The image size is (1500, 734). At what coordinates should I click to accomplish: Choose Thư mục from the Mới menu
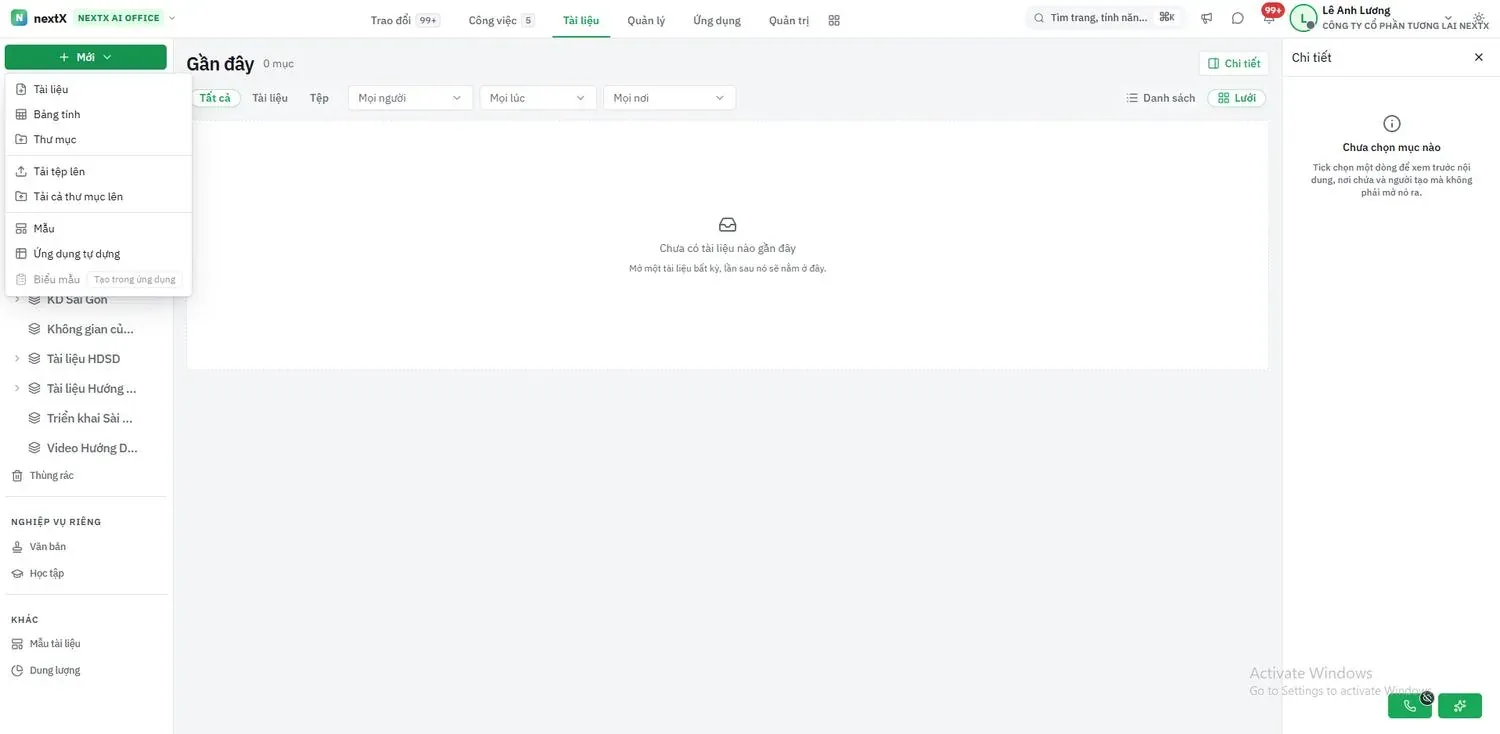pos(98,140)
